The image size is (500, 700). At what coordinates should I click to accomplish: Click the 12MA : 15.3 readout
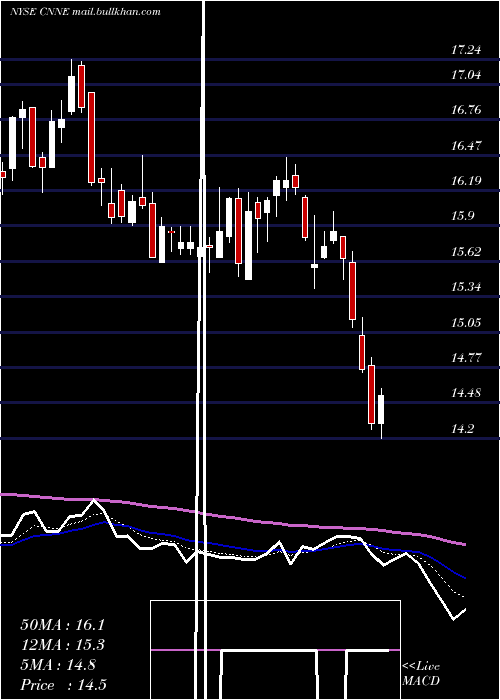(62, 645)
